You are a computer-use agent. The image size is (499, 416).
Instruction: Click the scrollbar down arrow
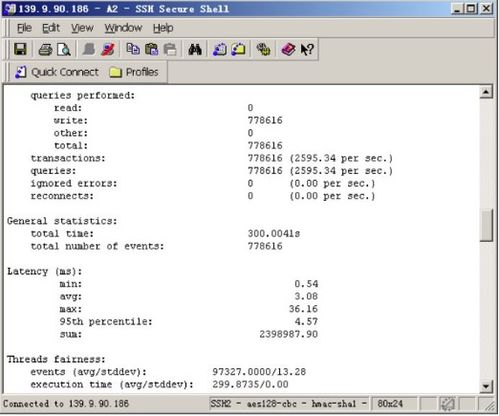(x=486, y=386)
